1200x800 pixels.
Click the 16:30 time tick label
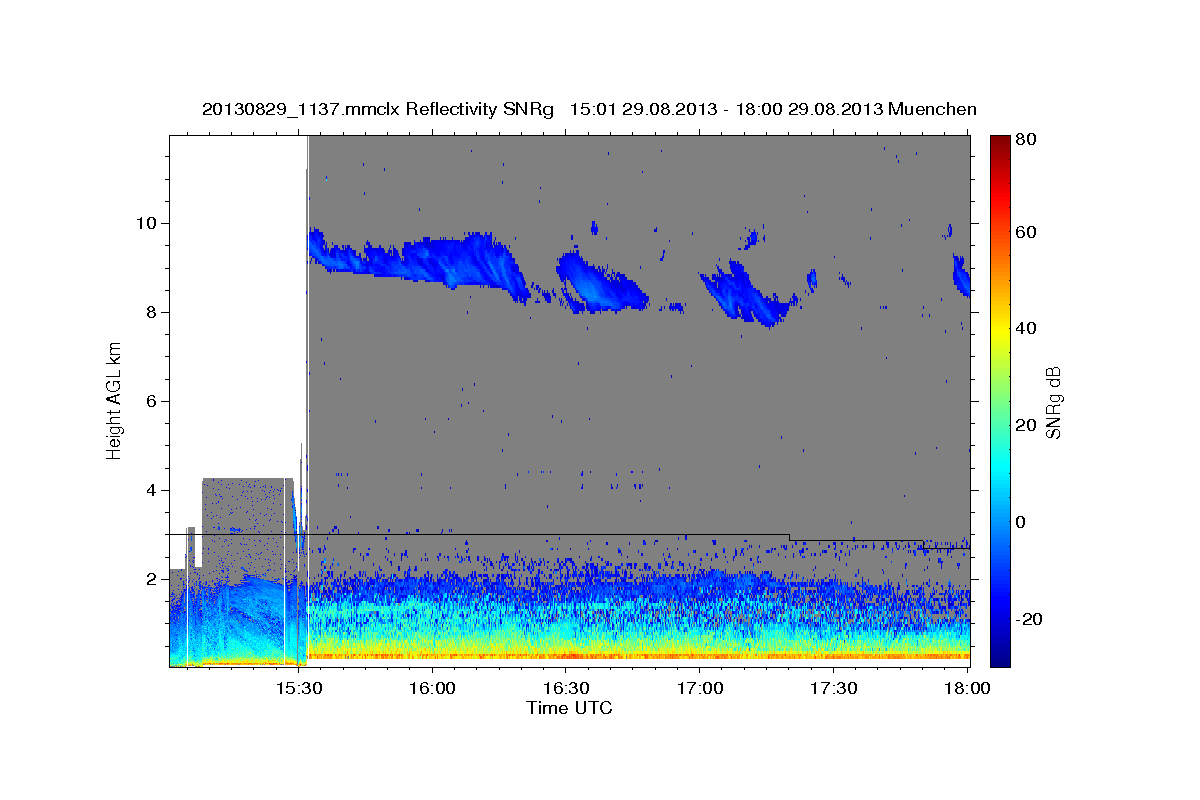pyautogui.click(x=566, y=688)
